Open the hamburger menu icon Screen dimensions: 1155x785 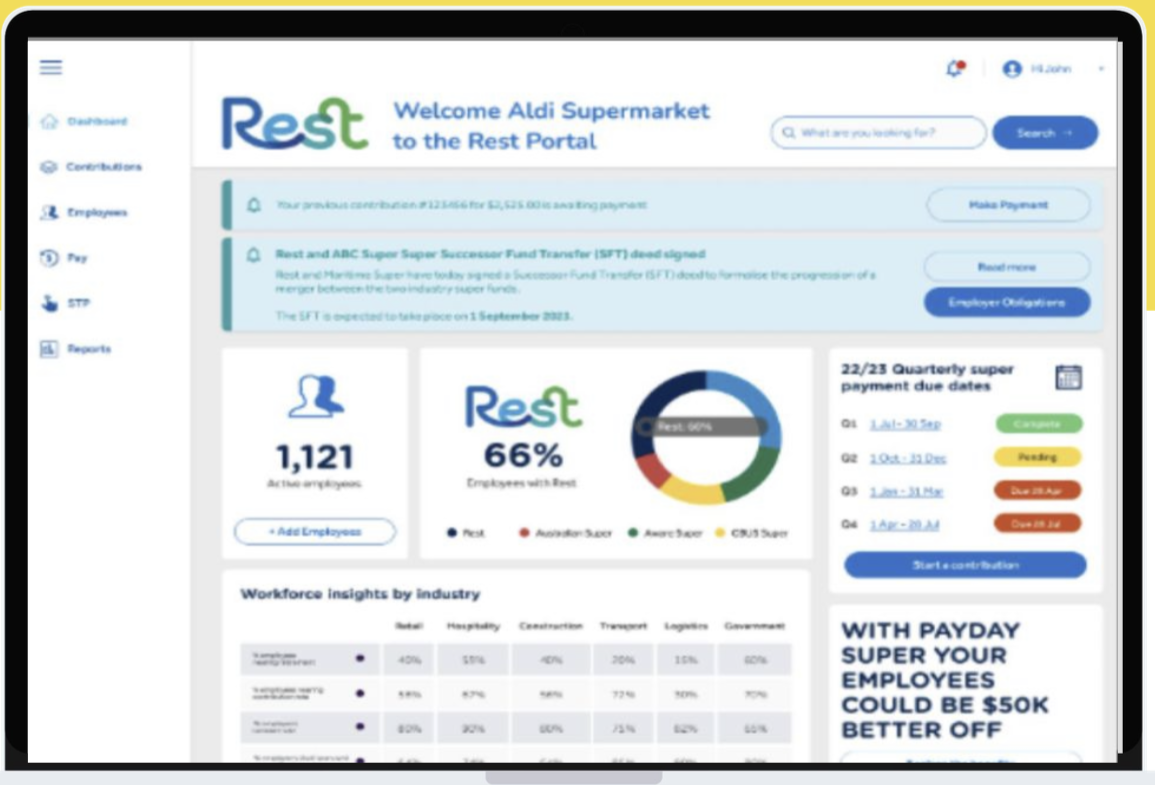pos(51,68)
